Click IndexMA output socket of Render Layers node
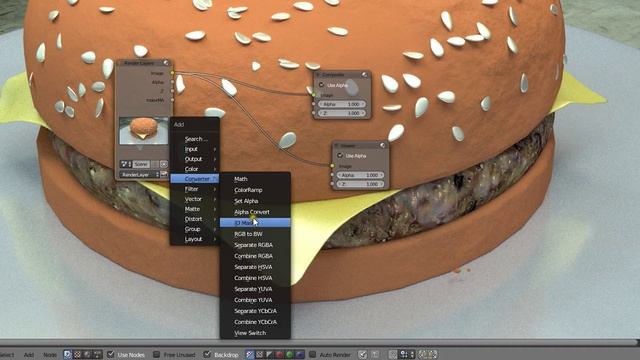 [172, 100]
